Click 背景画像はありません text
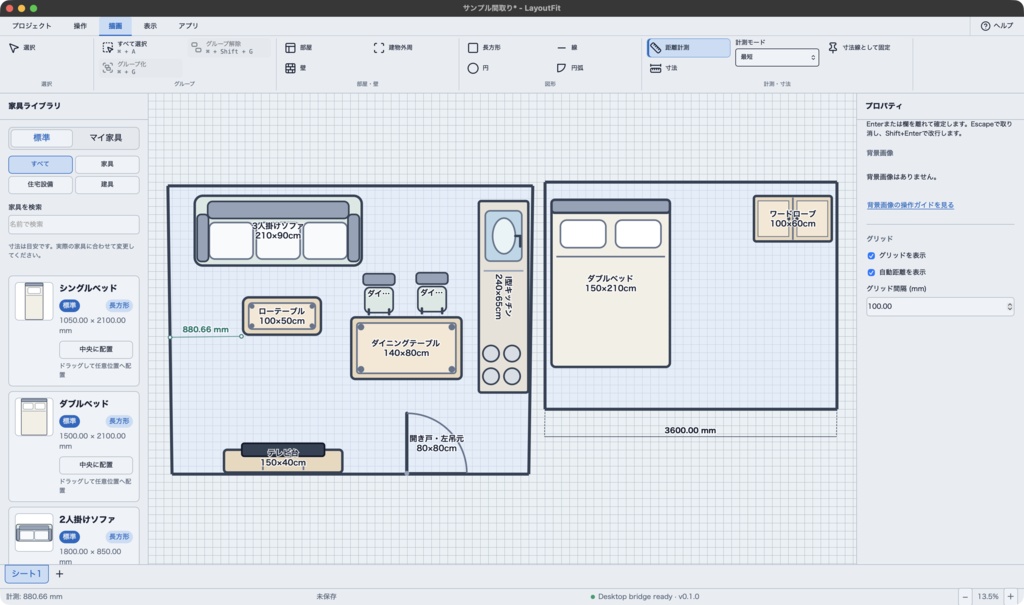1024x605 pixels. tap(902, 177)
